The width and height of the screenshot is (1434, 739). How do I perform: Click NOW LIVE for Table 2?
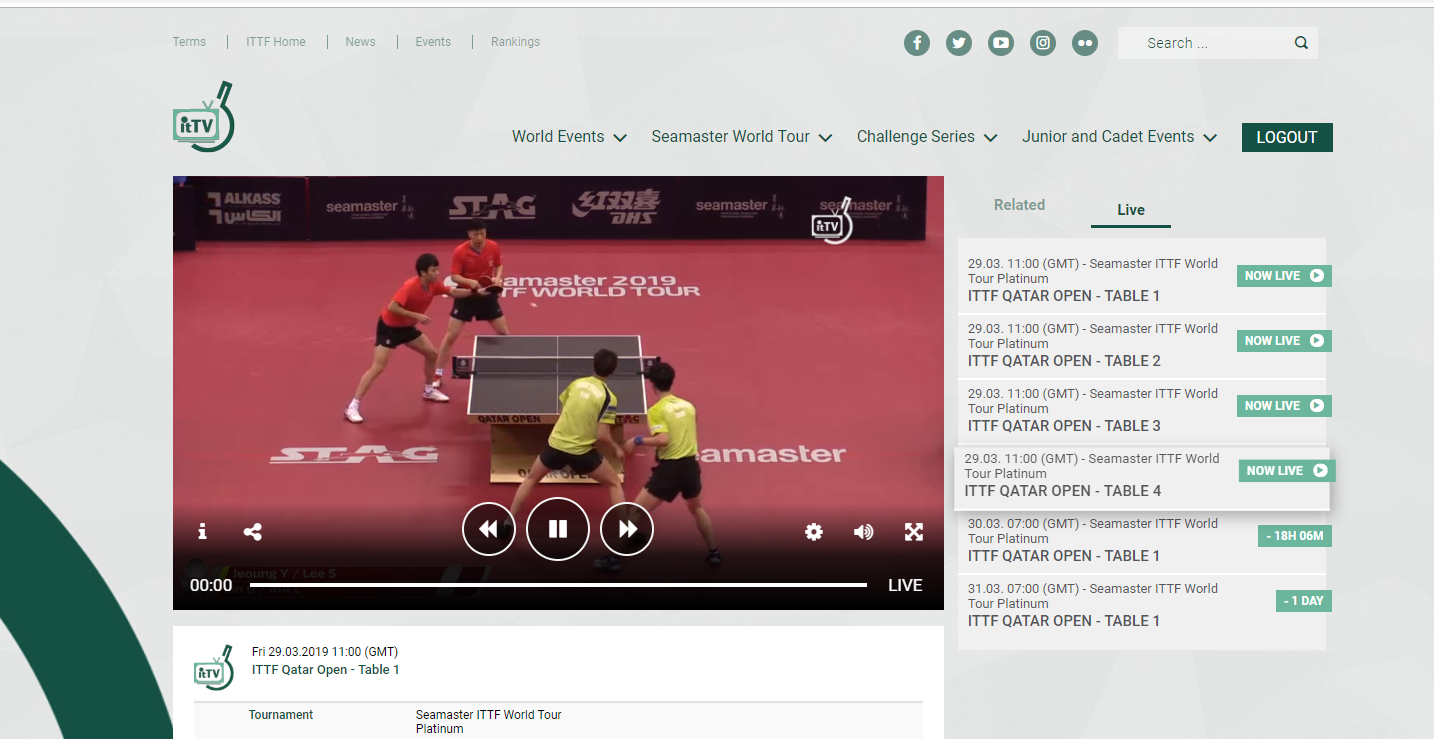pyautogui.click(x=1284, y=341)
